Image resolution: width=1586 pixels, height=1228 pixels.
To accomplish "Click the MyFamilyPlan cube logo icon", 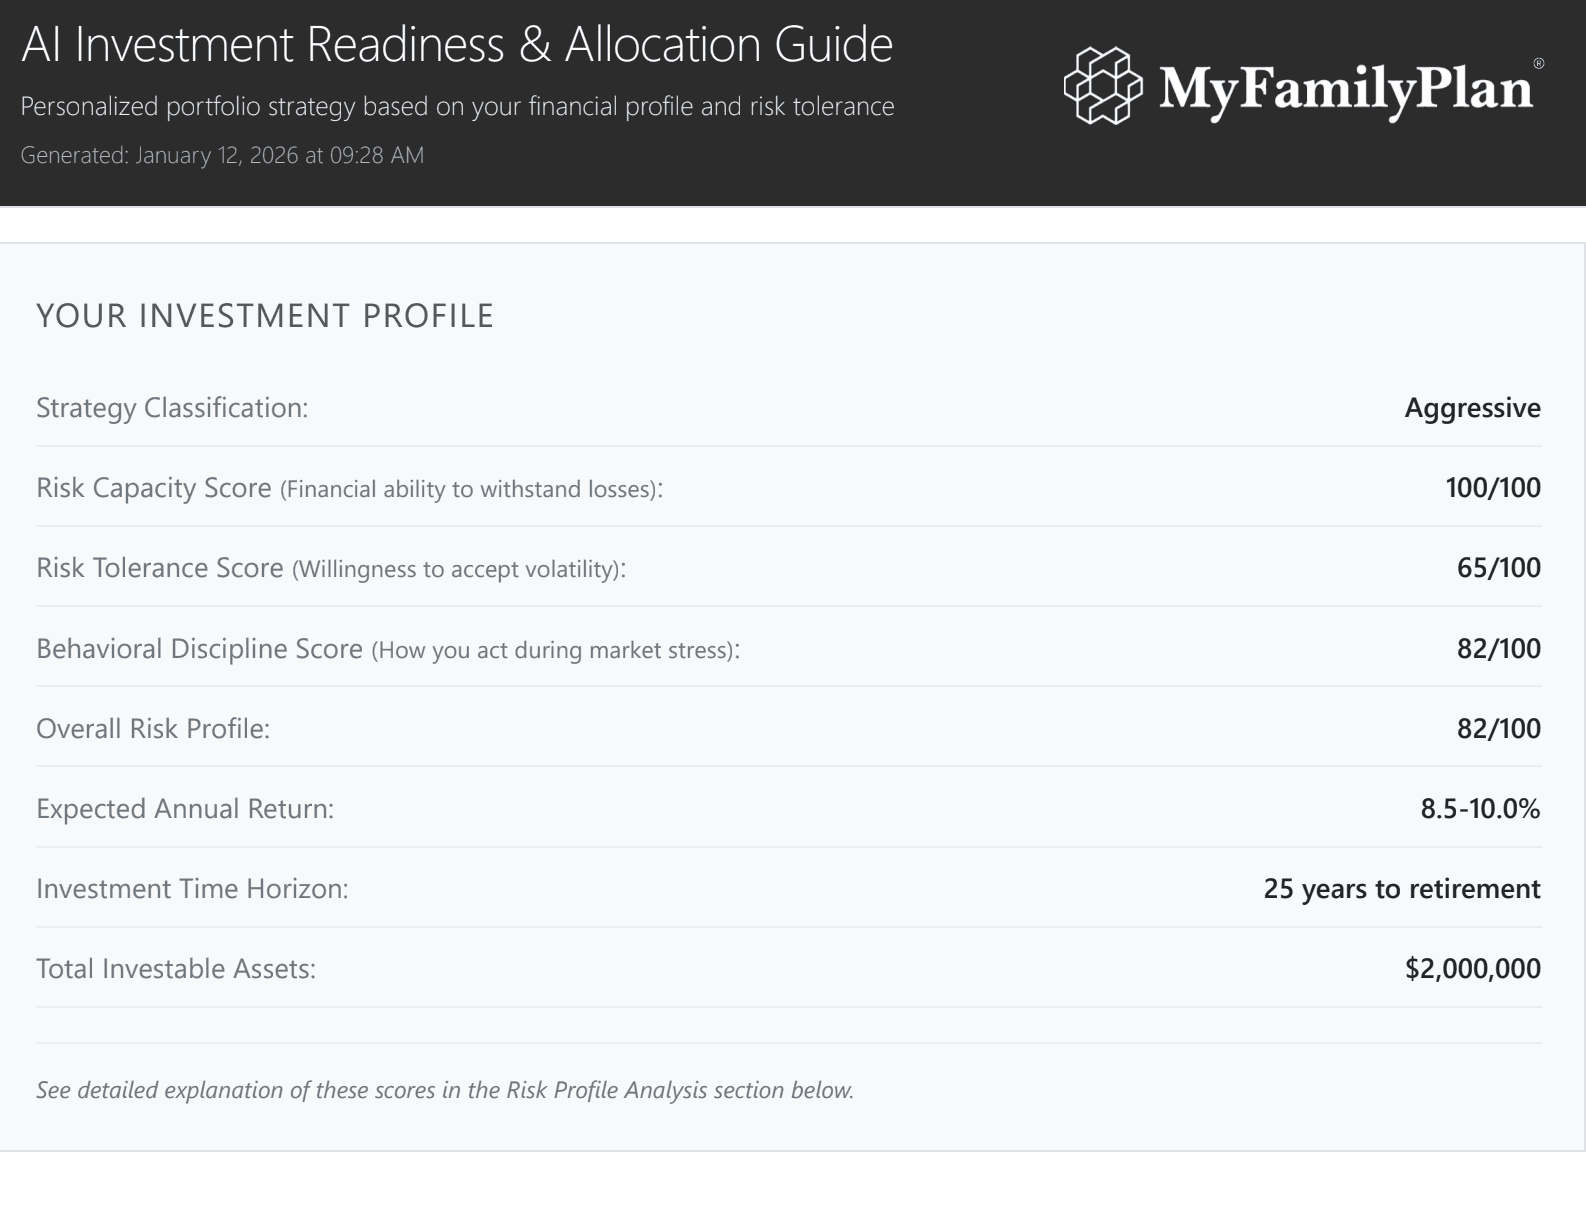I will (1103, 86).
